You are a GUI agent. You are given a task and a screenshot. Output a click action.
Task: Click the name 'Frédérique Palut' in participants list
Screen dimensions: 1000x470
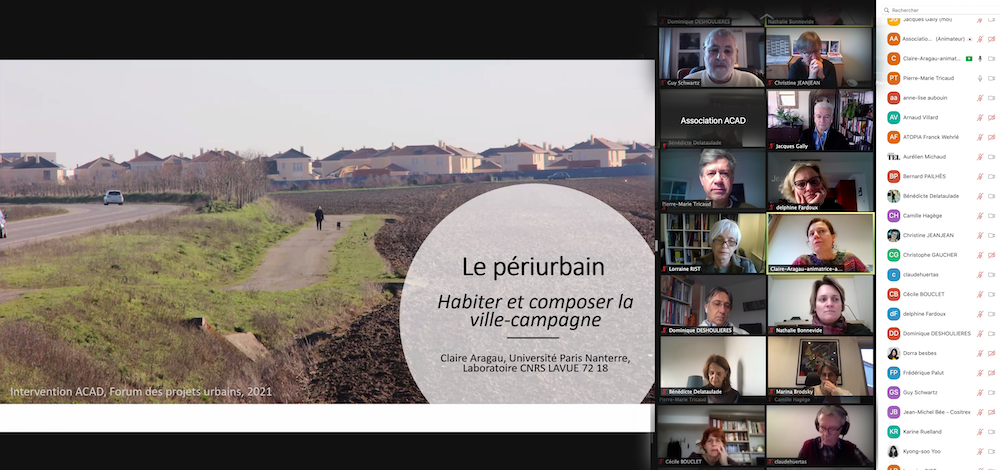click(x=923, y=372)
